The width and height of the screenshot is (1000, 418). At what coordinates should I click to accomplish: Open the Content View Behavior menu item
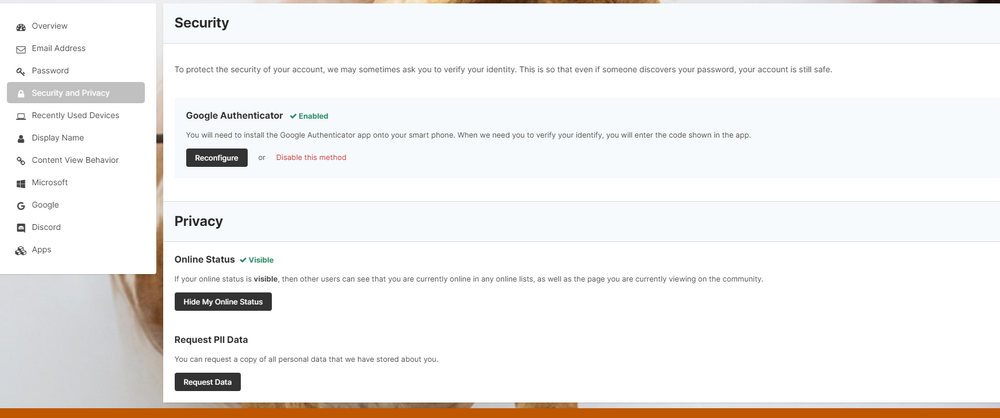tap(74, 160)
